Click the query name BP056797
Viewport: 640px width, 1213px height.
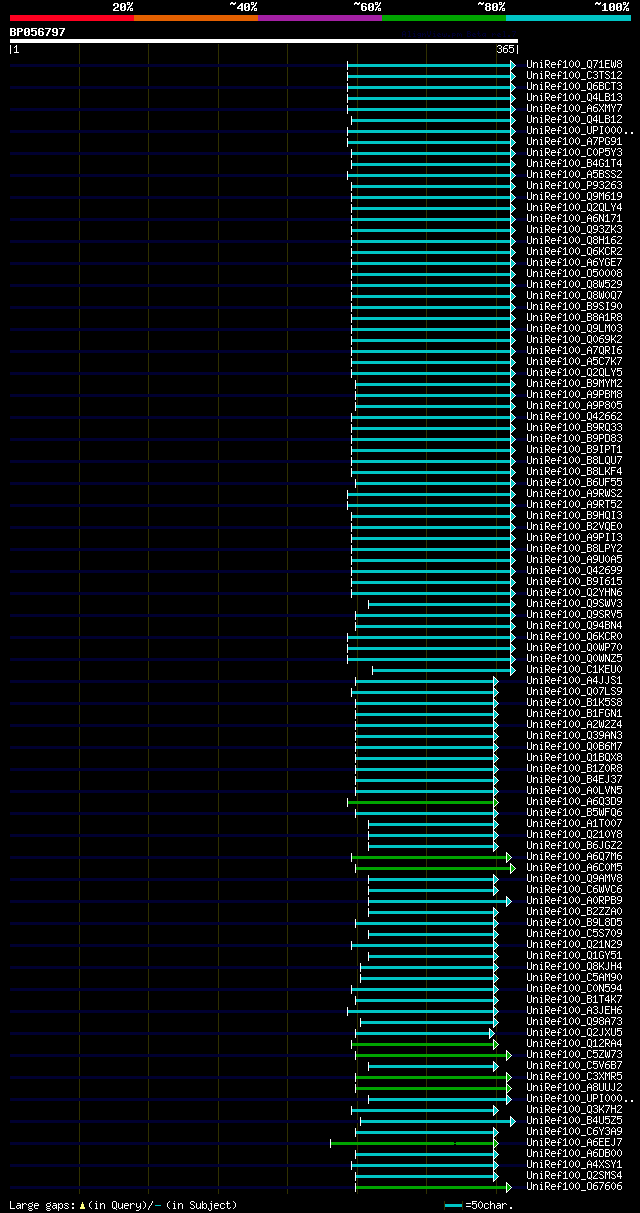click(x=38, y=32)
